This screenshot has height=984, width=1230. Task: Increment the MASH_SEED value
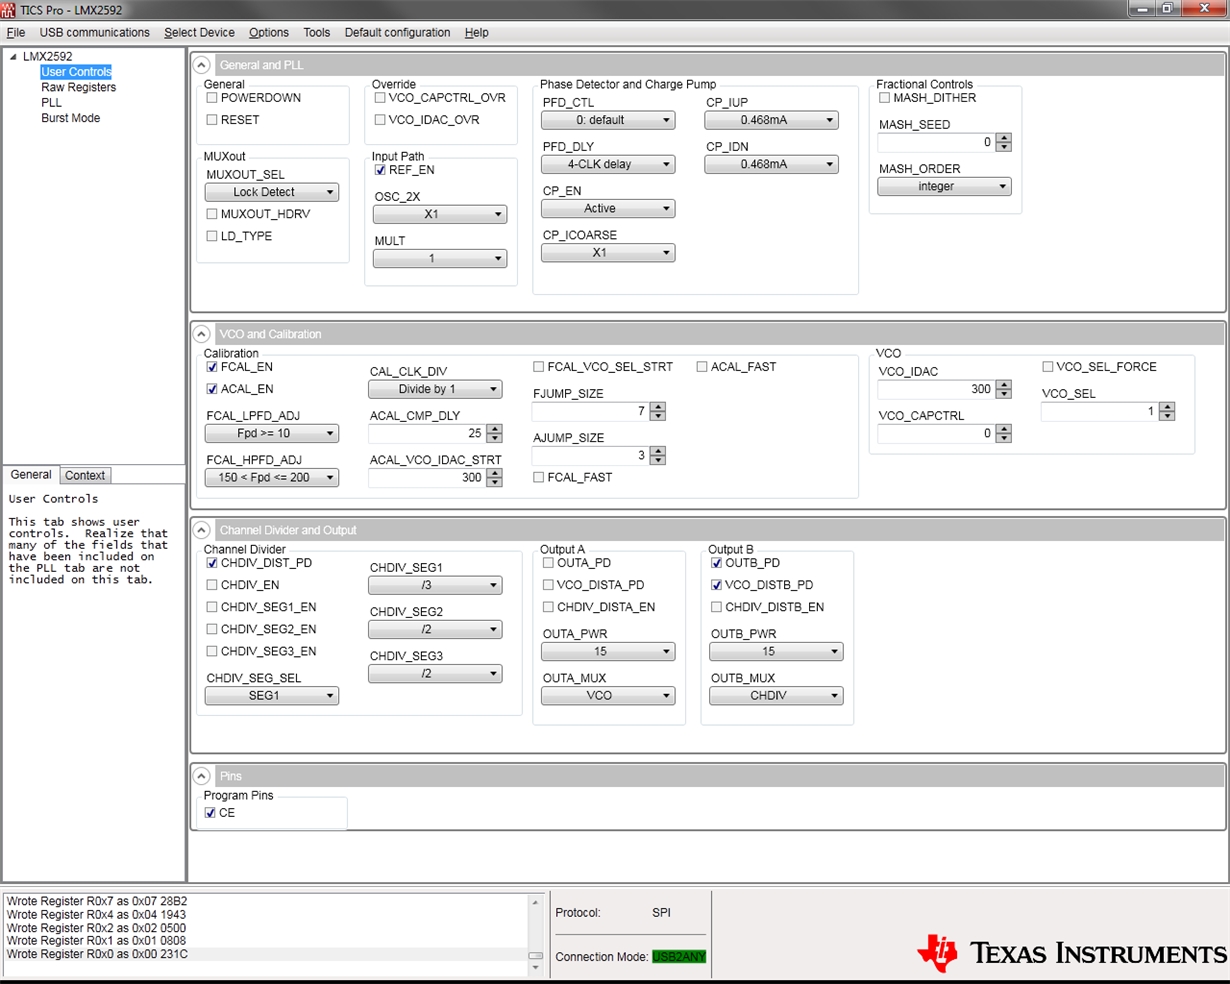pyautogui.click(x=1004, y=138)
